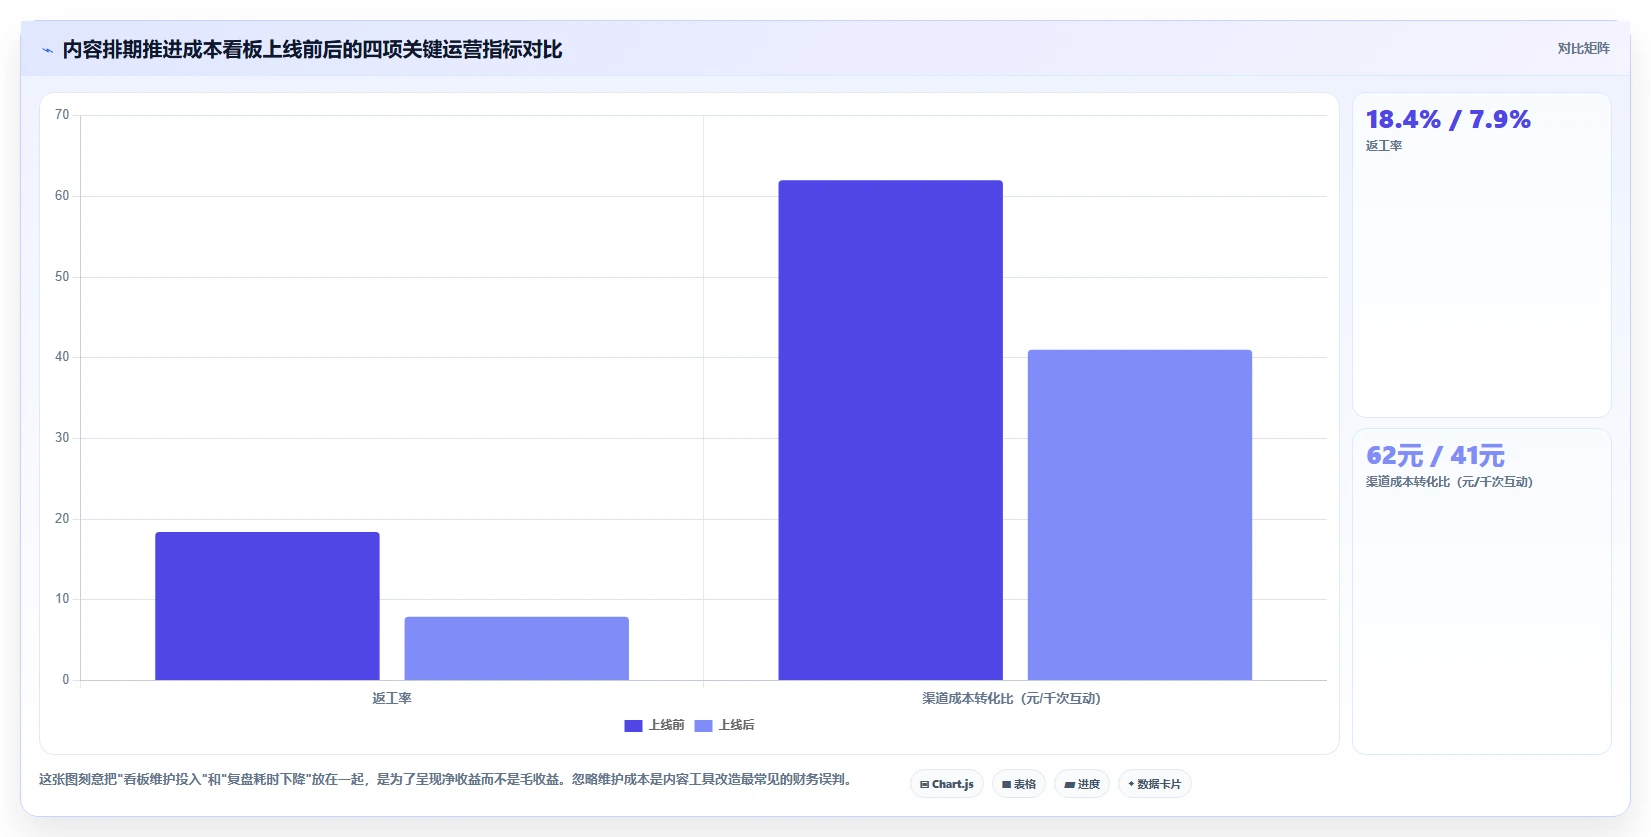Select the Chart.js tag chip
This screenshot has height=837, width=1651.
pyautogui.click(x=947, y=784)
